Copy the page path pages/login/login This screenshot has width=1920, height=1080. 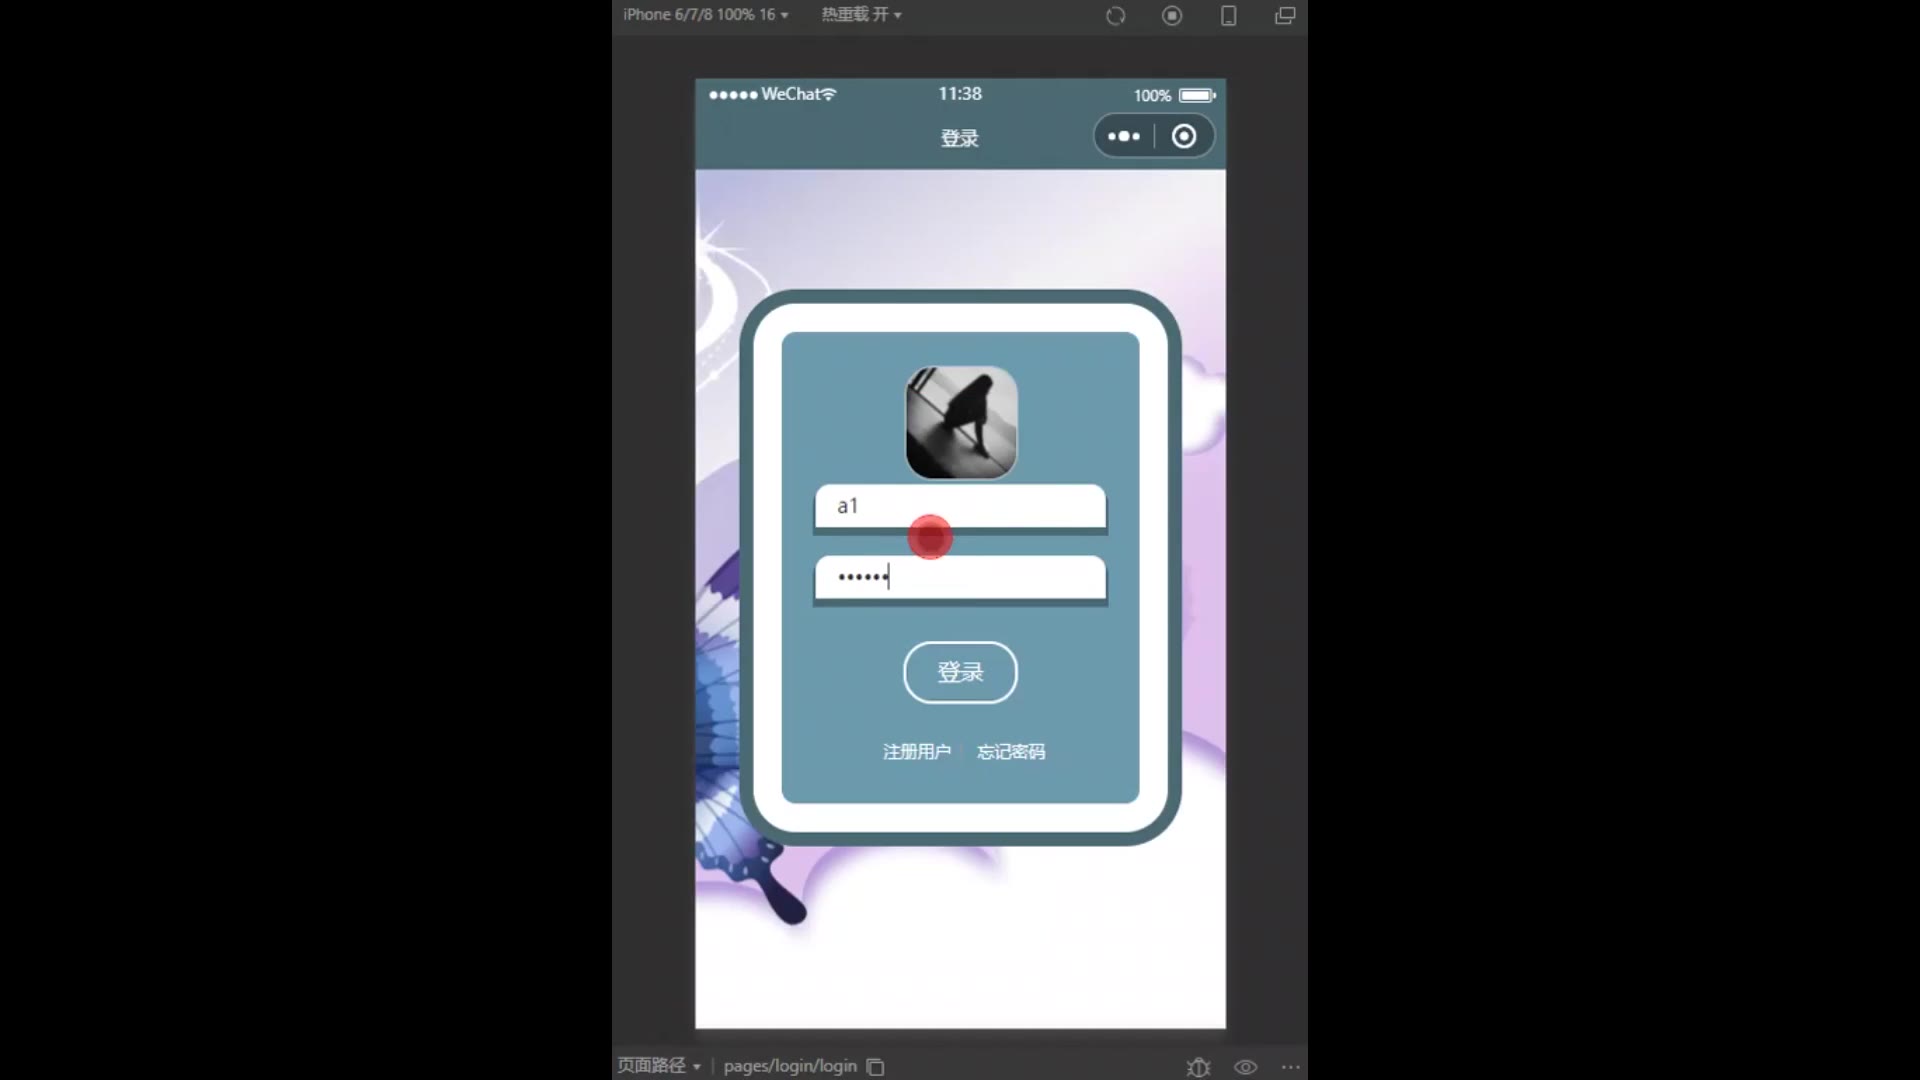pos(875,1067)
